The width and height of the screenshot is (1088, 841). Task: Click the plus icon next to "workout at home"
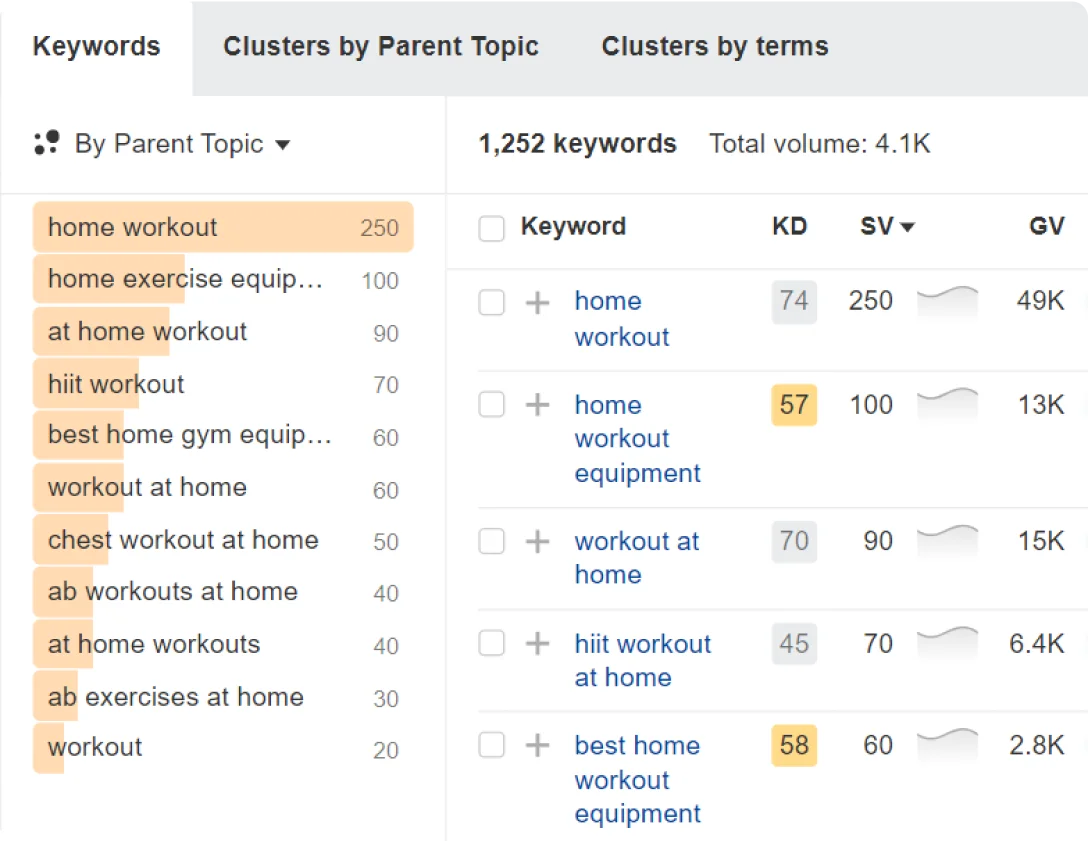tap(537, 542)
